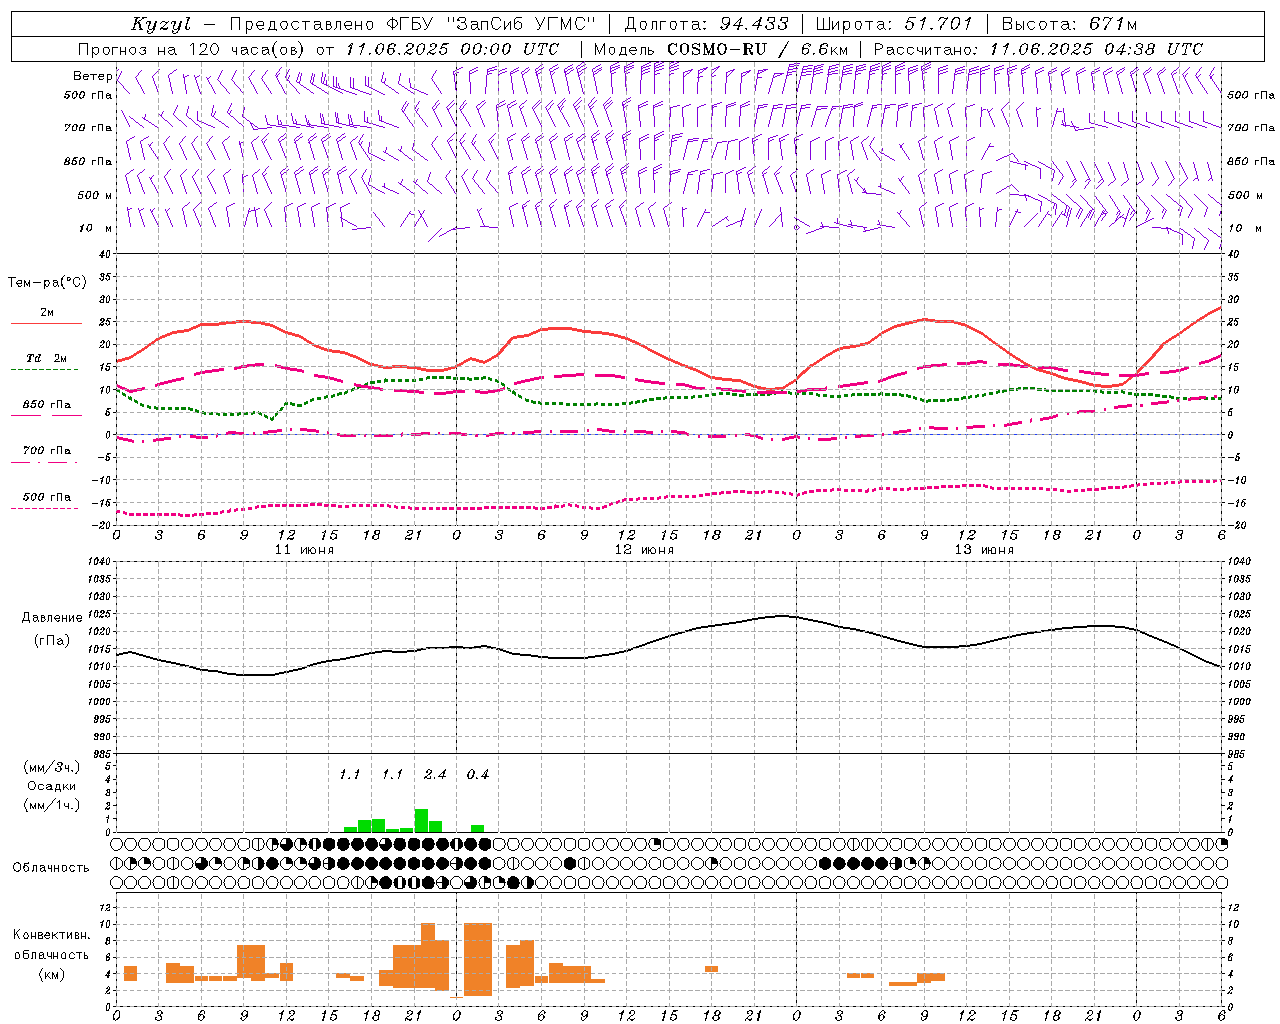Click "Рассчитано: 11.06.2025 04:38 UTC" timestamp
The width and height of the screenshot is (1280, 1024).
pos(1038,49)
